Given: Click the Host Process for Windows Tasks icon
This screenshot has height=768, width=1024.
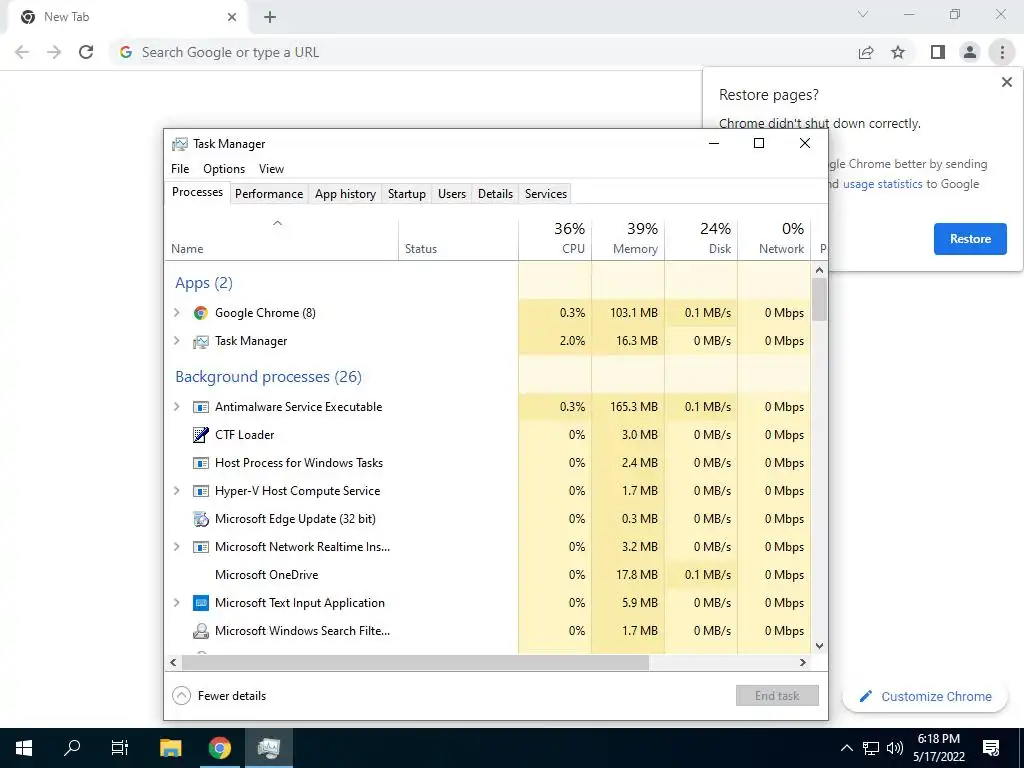Looking at the screenshot, I should click(200, 463).
